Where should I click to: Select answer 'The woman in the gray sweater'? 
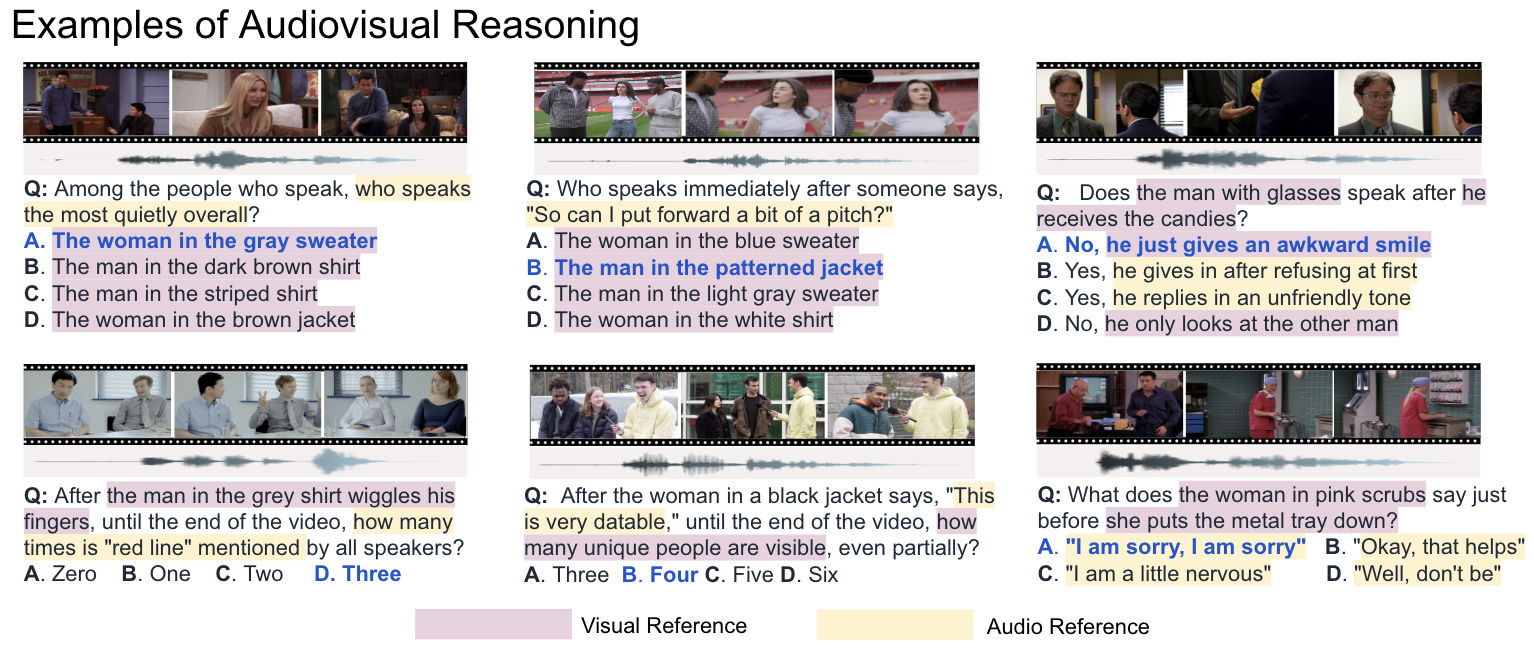point(214,241)
